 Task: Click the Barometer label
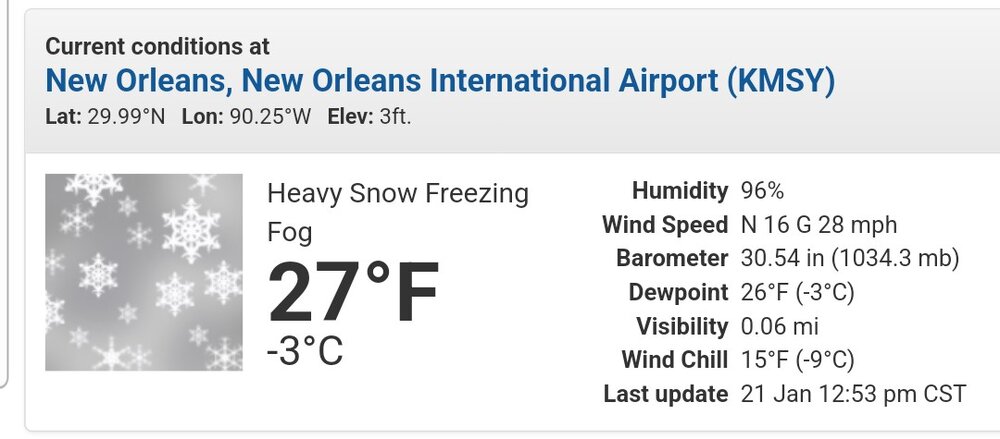pyautogui.click(x=672, y=259)
